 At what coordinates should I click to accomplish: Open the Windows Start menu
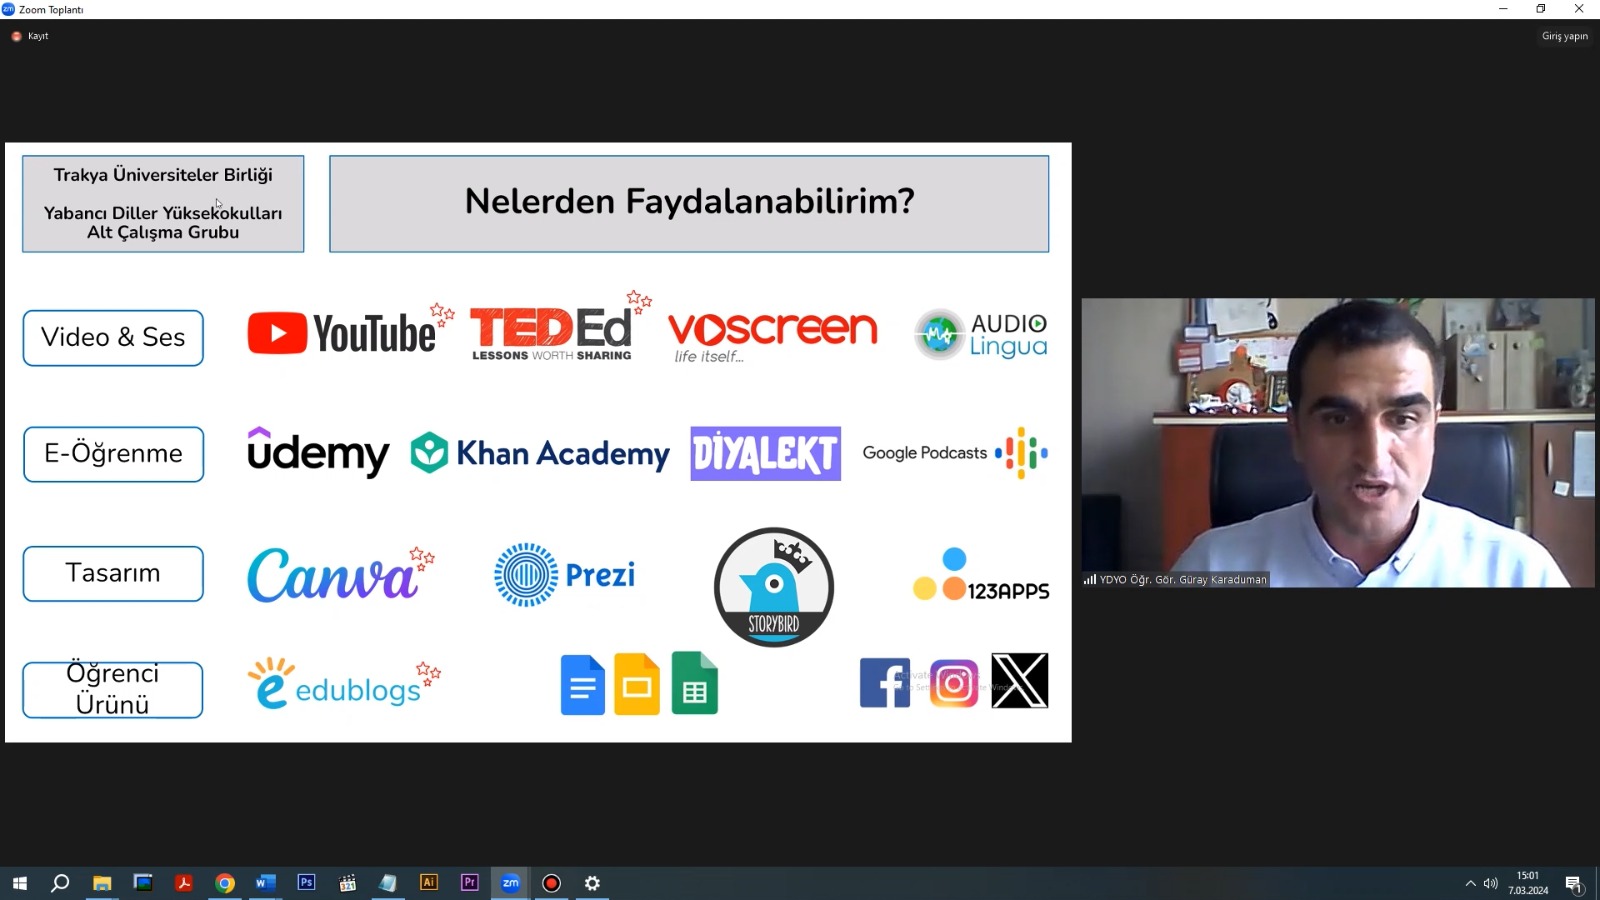click(19, 883)
